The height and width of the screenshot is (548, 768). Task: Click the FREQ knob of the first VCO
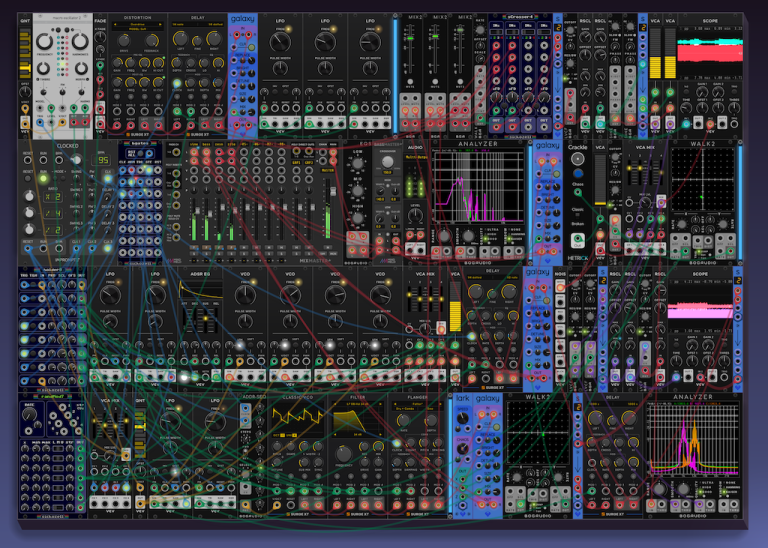[x=245, y=295]
